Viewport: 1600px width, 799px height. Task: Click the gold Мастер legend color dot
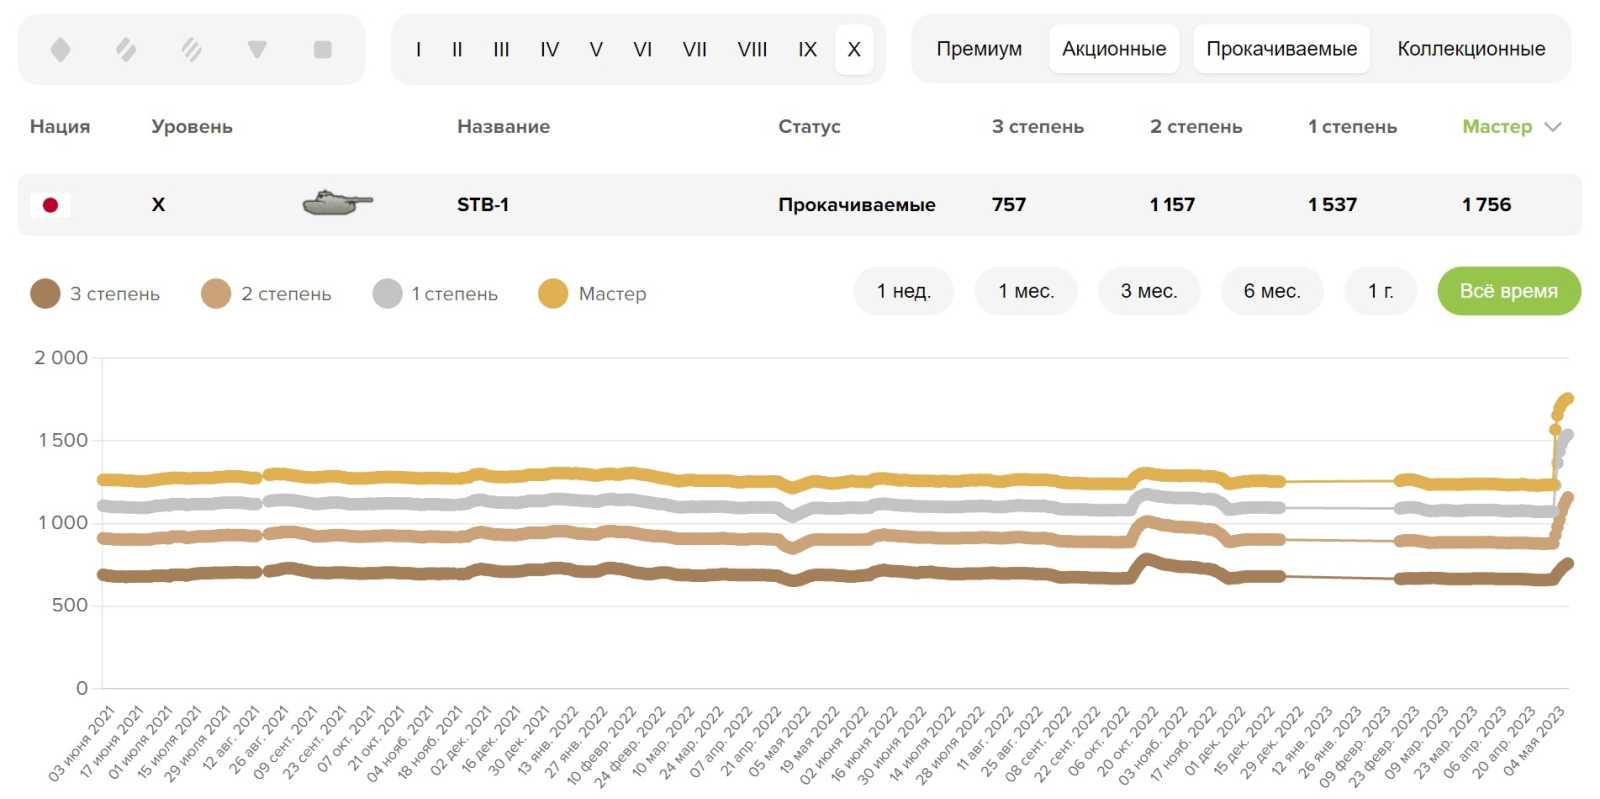[x=553, y=294]
